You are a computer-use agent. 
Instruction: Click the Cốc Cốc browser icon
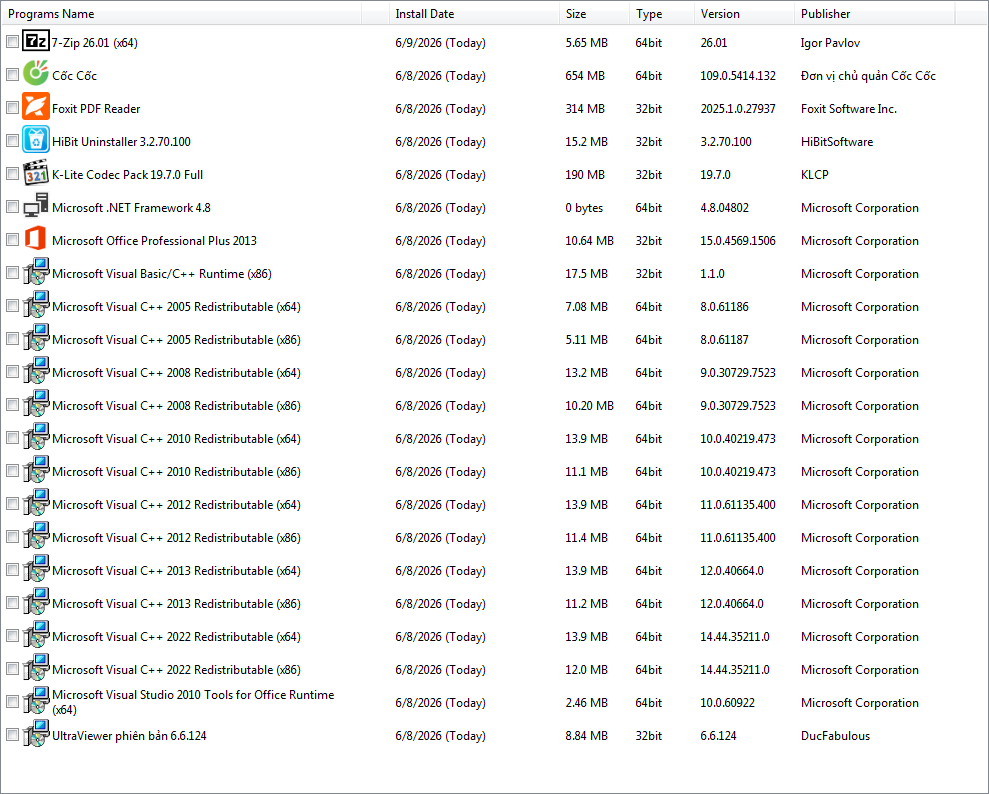(x=36, y=73)
